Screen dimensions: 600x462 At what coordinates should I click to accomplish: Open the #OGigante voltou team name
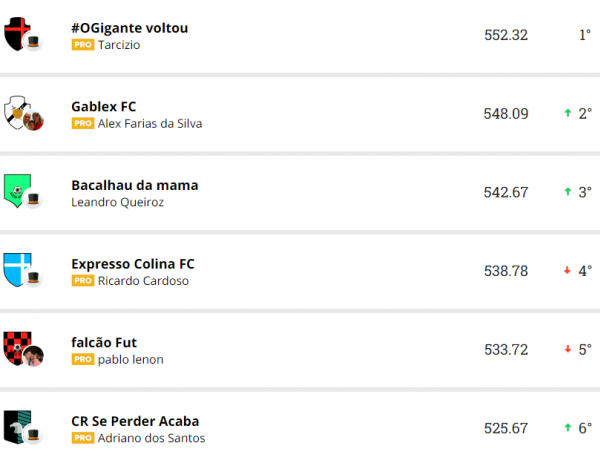click(x=129, y=28)
